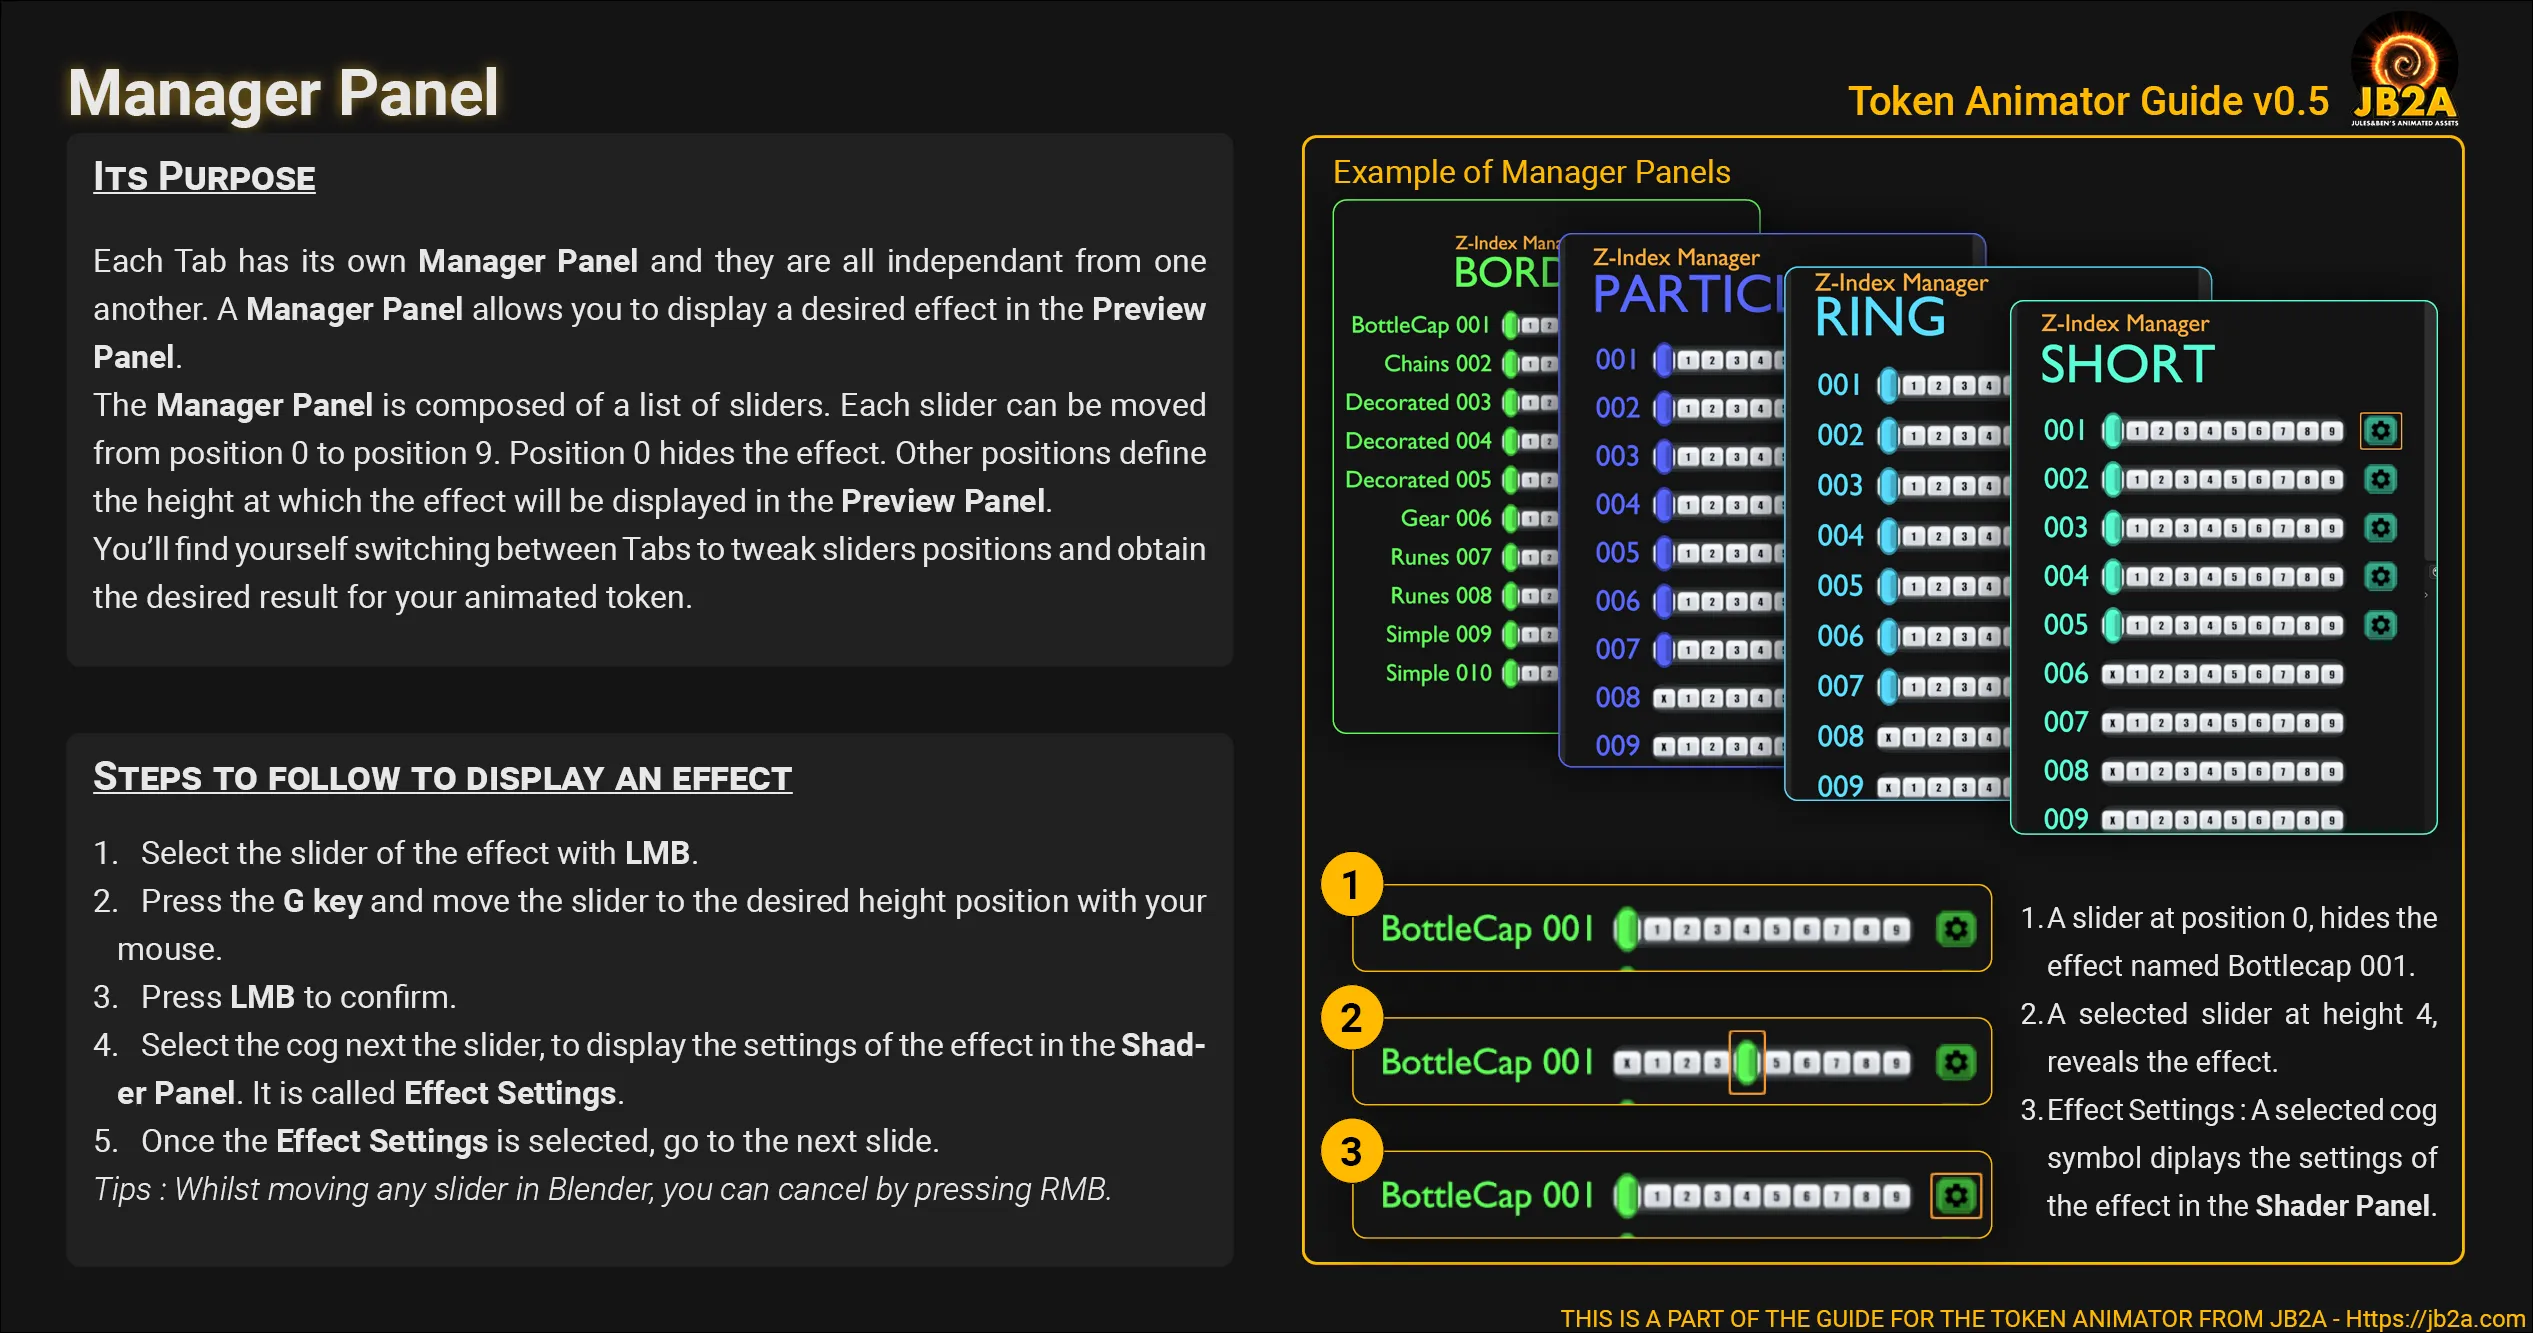Click the '002' label in SHORT panel
Viewport: 2533px width, 1333px height.
tap(2065, 479)
